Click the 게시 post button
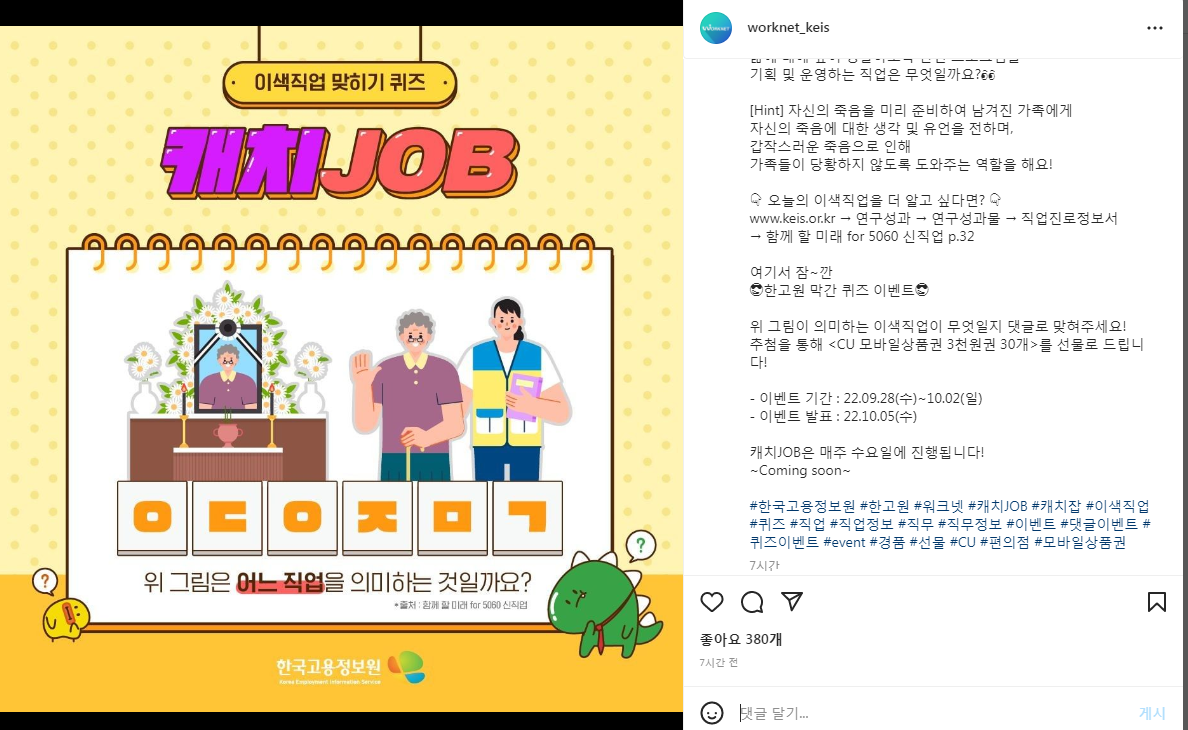Screen dimensions: 1188x730 pos(1152,713)
